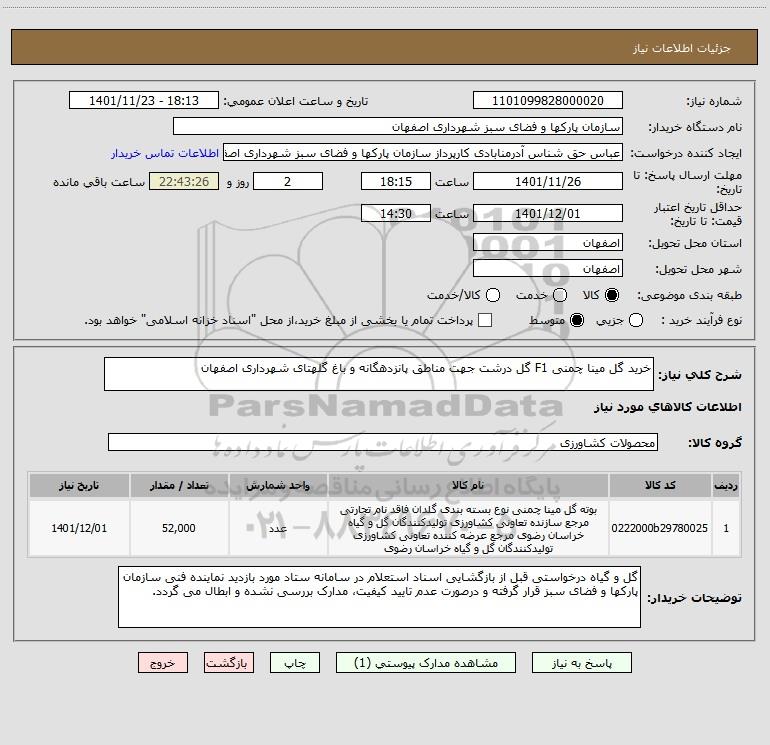Click ردیف column header
The height and width of the screenshot is (745, 770).
point(726,485)
